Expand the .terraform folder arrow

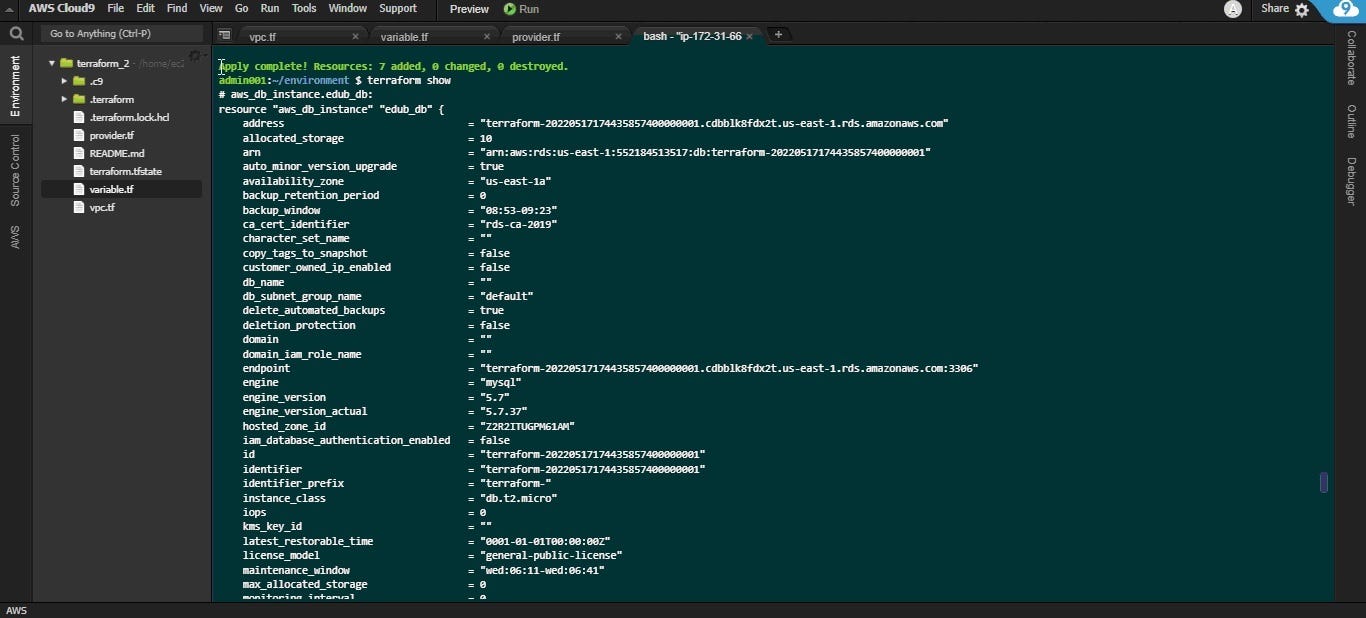click(65, 99)
